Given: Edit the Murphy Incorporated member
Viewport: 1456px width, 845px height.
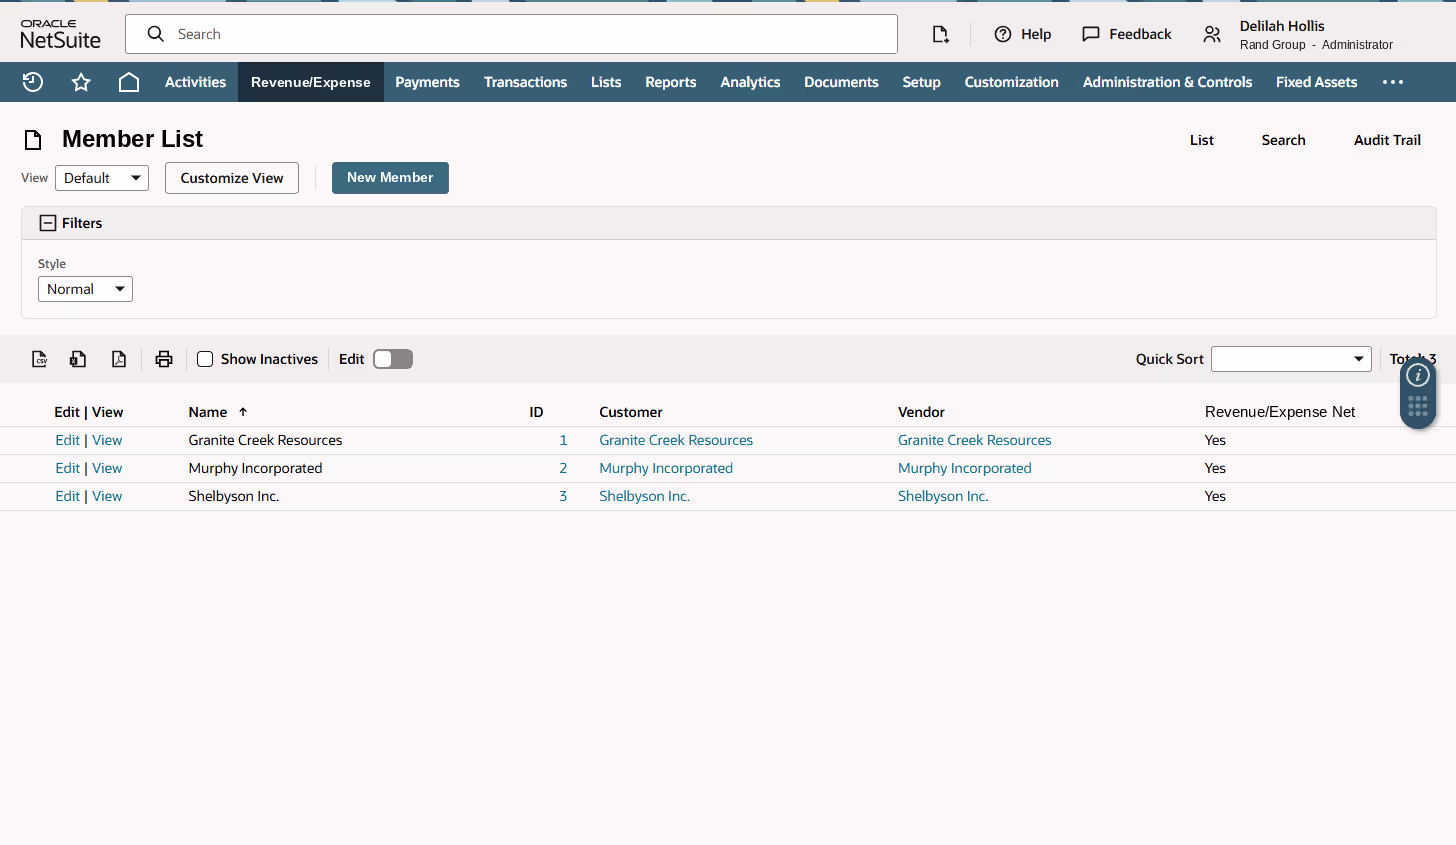Looking at the screenshot, I should [67, 468].
